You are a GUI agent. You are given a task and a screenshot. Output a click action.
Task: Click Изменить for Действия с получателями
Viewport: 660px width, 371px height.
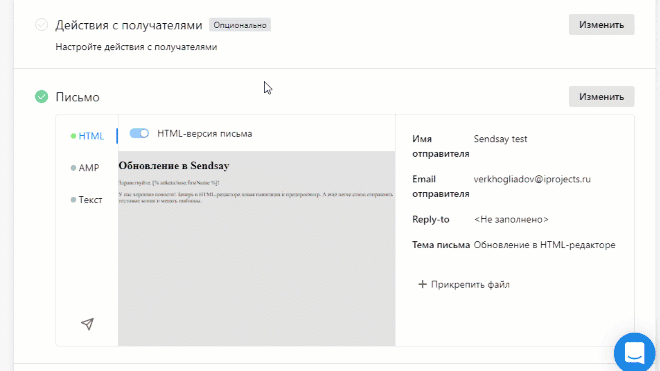click(x=601, y=25)
